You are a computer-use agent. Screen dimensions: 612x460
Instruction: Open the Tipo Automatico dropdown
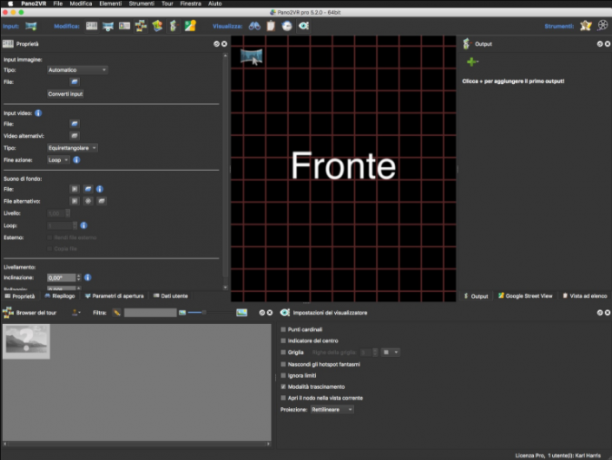77,70
